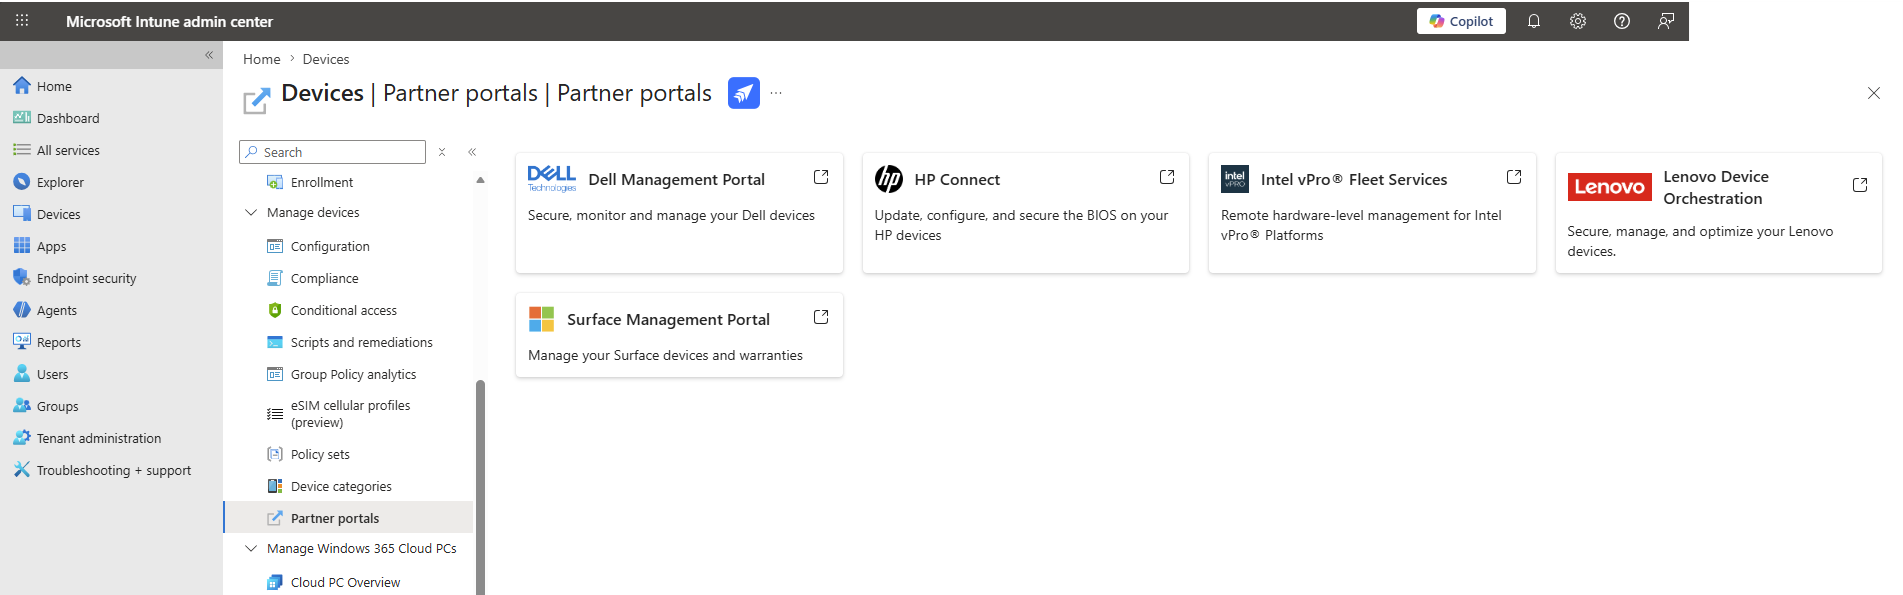Open the Tenant administration icon
This screenshot has height=595, width=1903.
22,438
